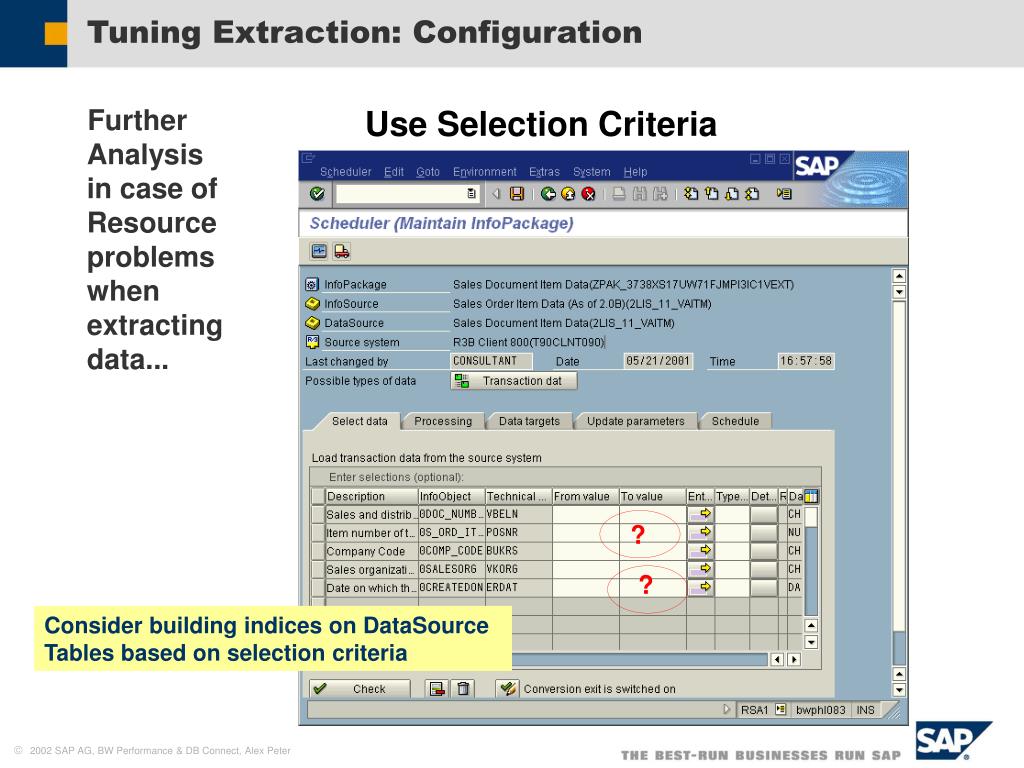This screenshot has height=768, width=1024.
Task: Click the Description column header
Action: pos(371,496)
